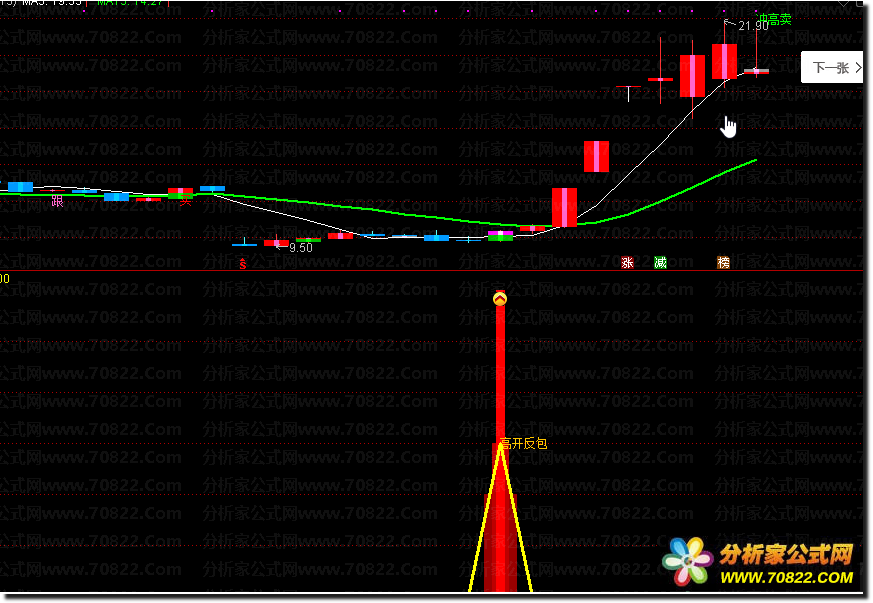The image size is (873, 603).
Task: Select the pink 跟 signal label
Action: 57,201
